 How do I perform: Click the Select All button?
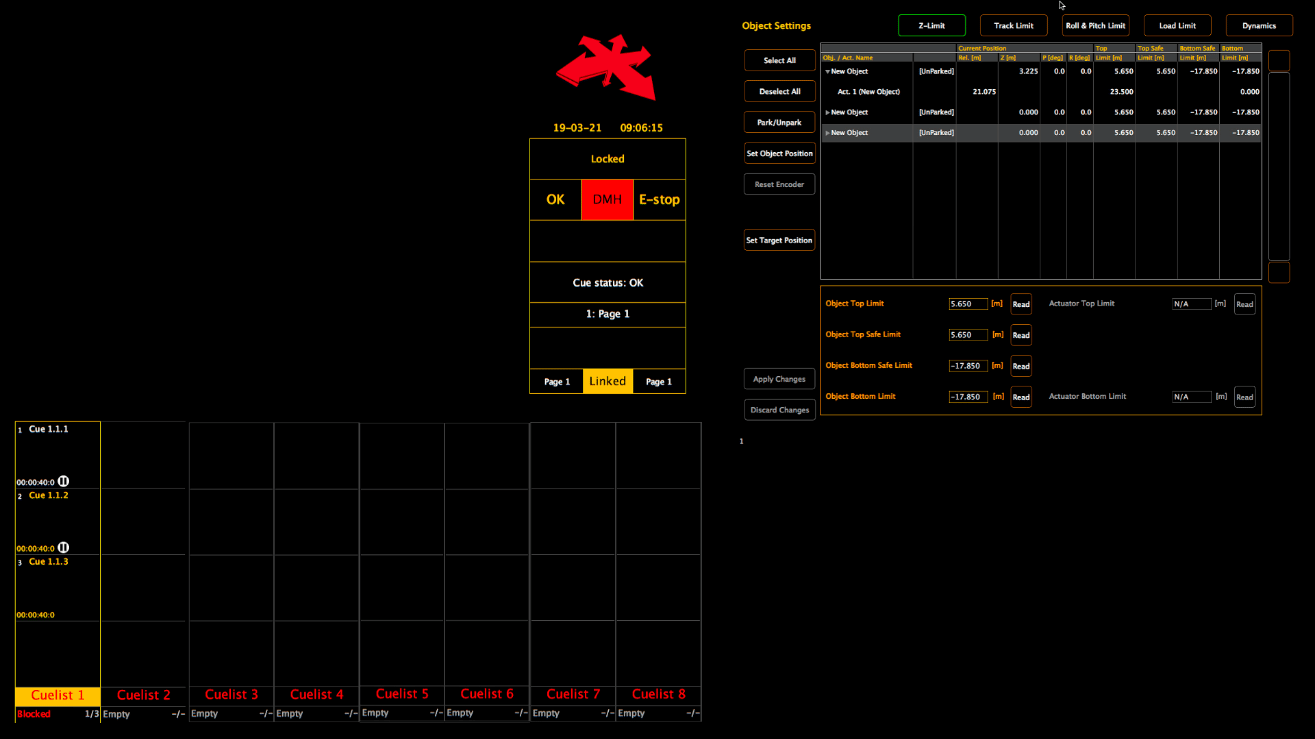779,60
